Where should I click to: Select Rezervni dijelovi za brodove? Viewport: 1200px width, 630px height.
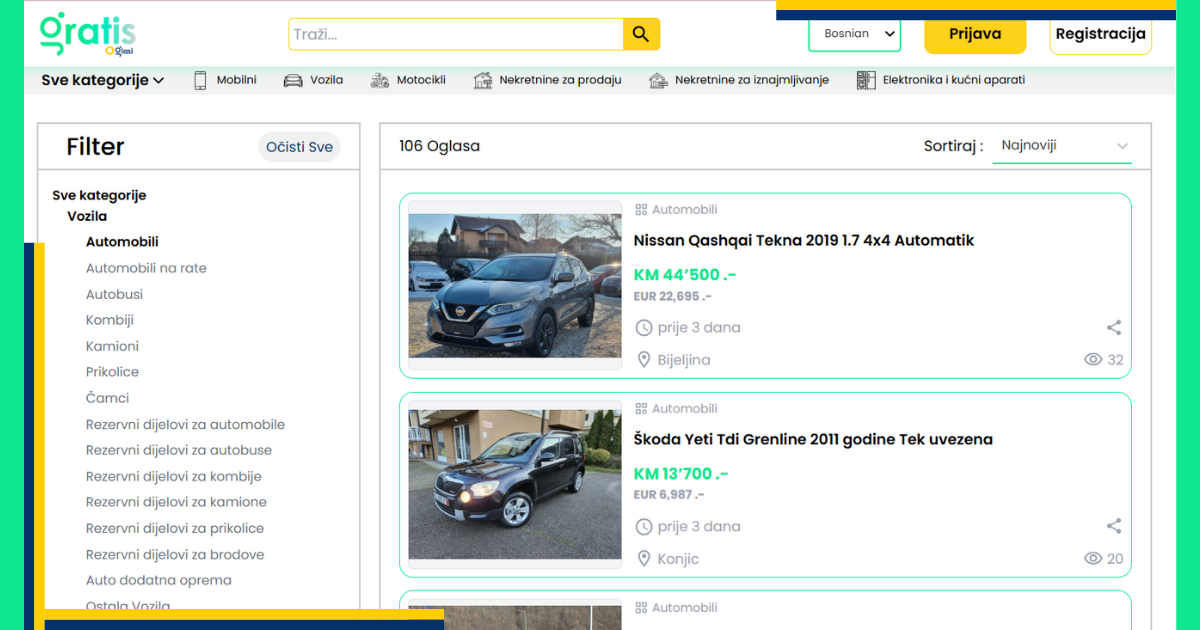tap(175, 554)
